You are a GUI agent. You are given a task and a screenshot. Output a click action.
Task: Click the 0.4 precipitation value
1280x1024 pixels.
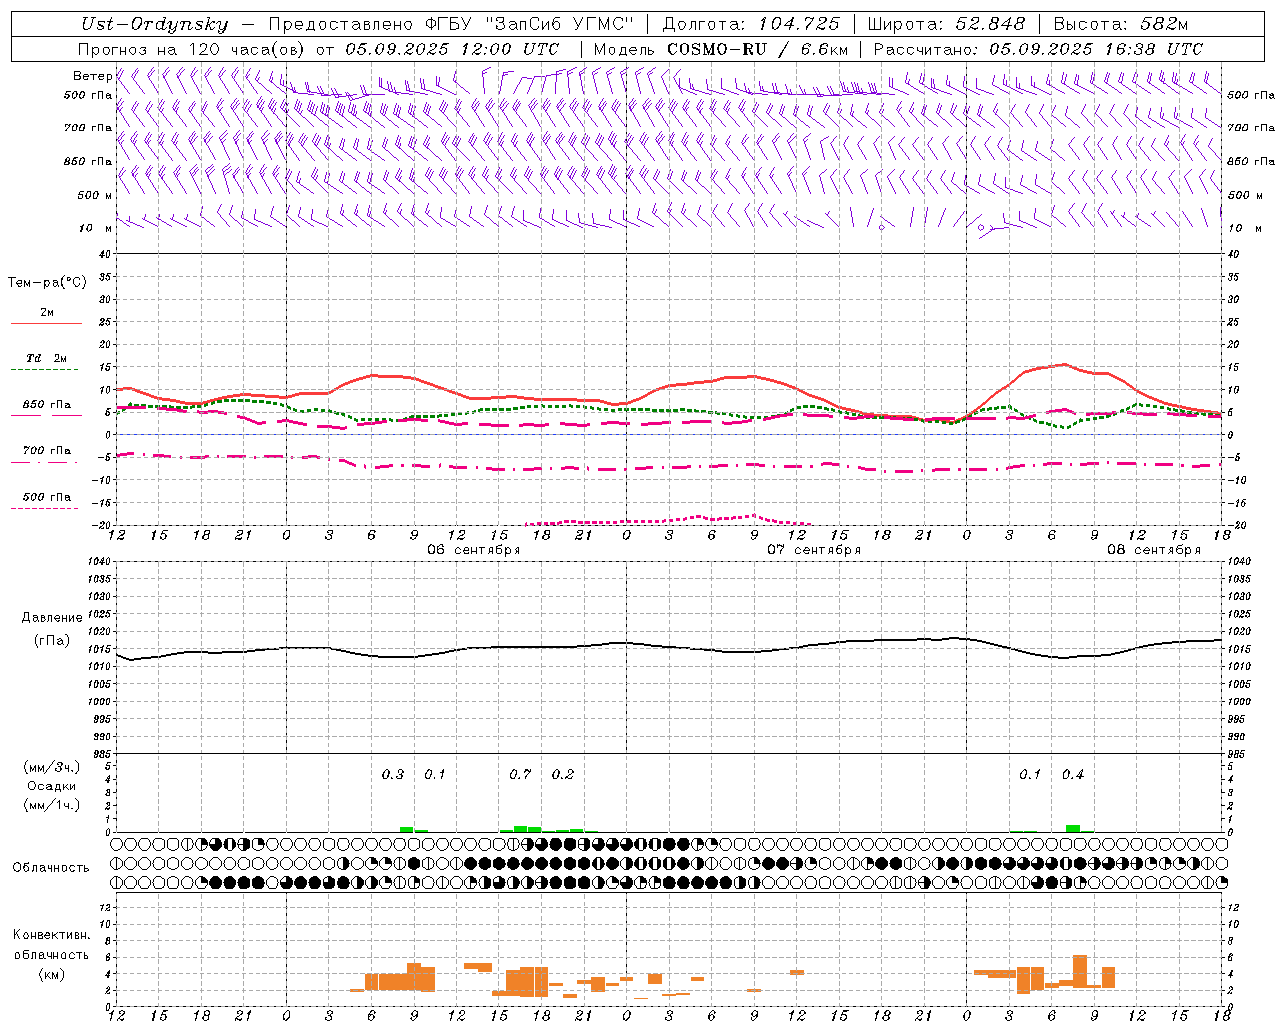1073,775
